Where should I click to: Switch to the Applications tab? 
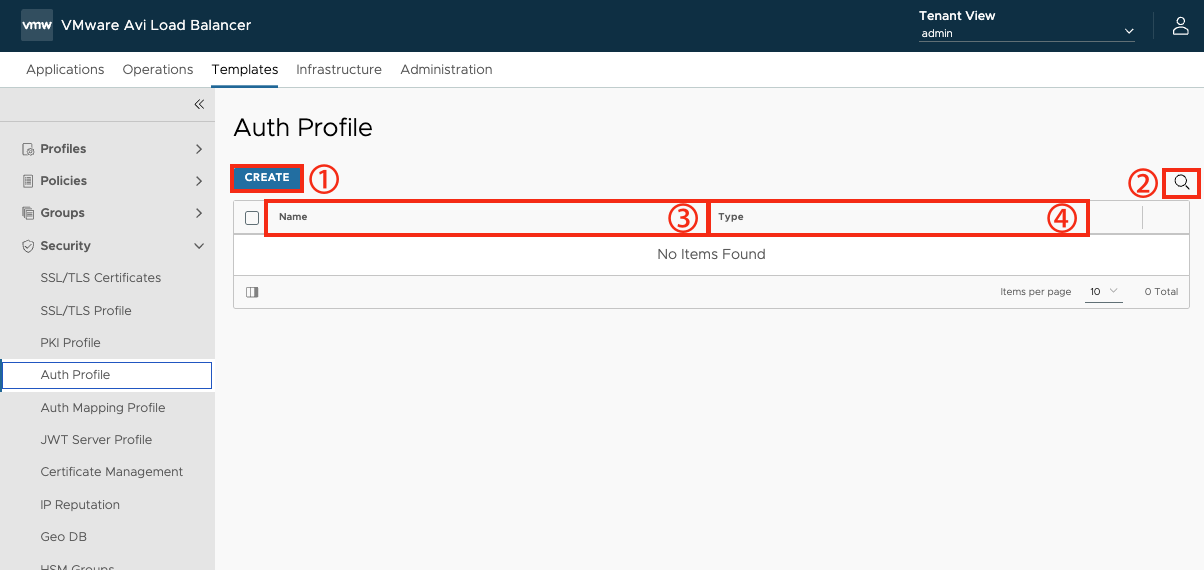pos(65,69)
